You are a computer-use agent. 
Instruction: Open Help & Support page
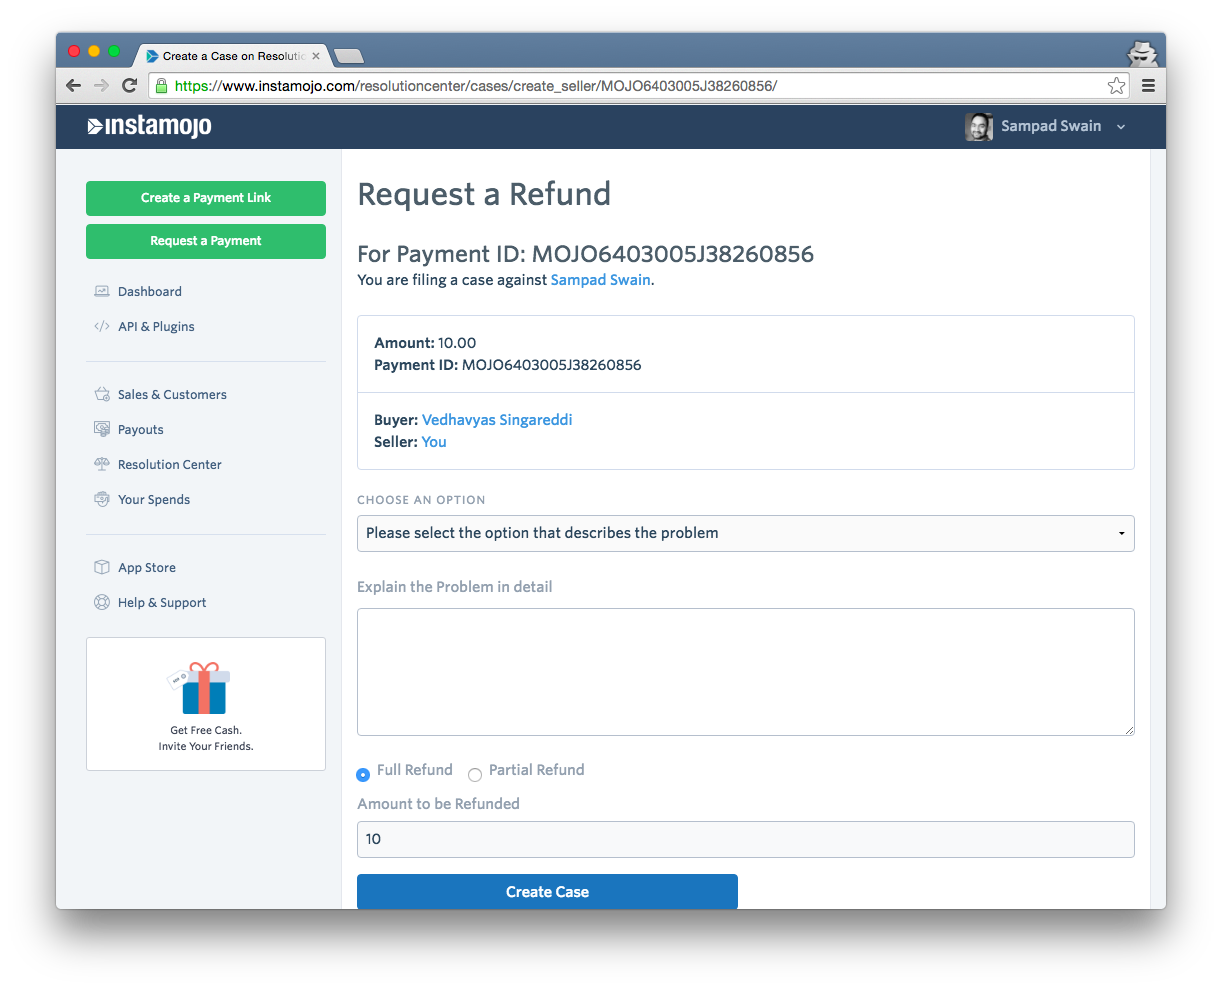[x=162, y=602]
